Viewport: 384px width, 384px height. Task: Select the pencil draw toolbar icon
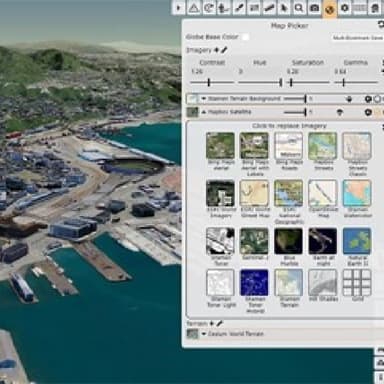239,8
